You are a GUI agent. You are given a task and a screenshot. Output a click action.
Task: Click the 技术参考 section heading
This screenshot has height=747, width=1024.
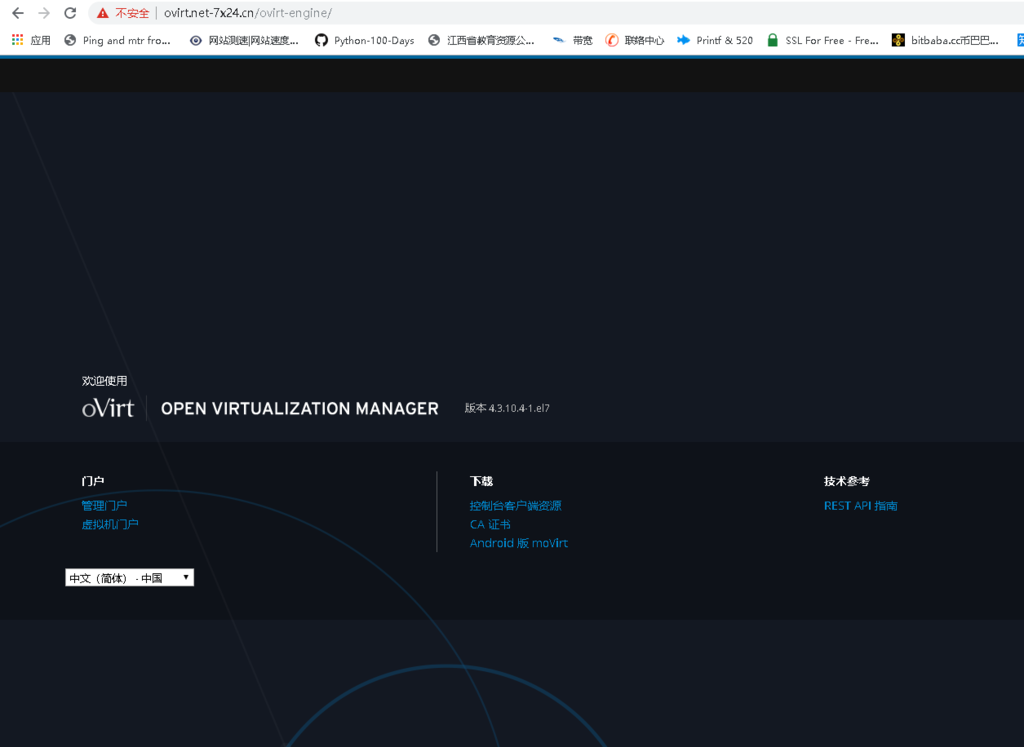846,481
